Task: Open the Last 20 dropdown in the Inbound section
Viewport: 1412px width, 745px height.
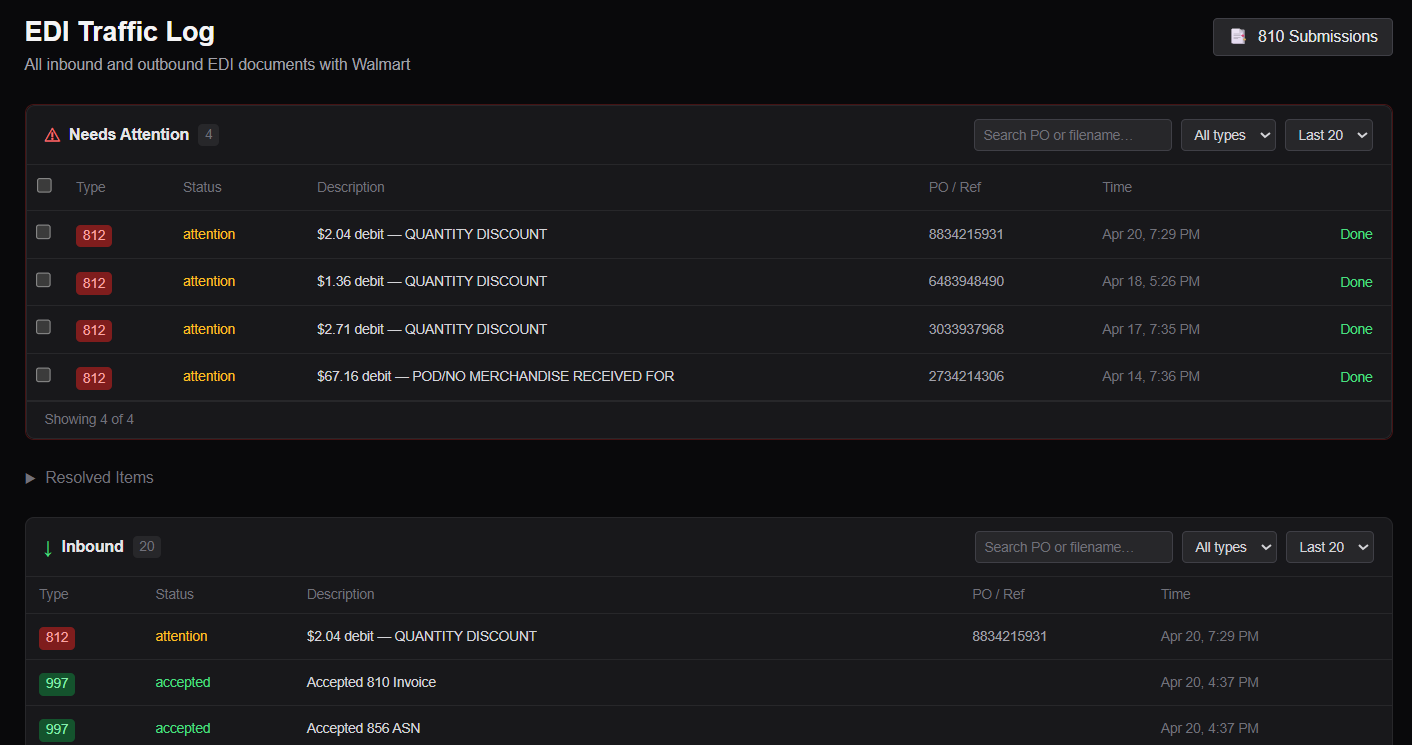Action: click(1329, 547)
